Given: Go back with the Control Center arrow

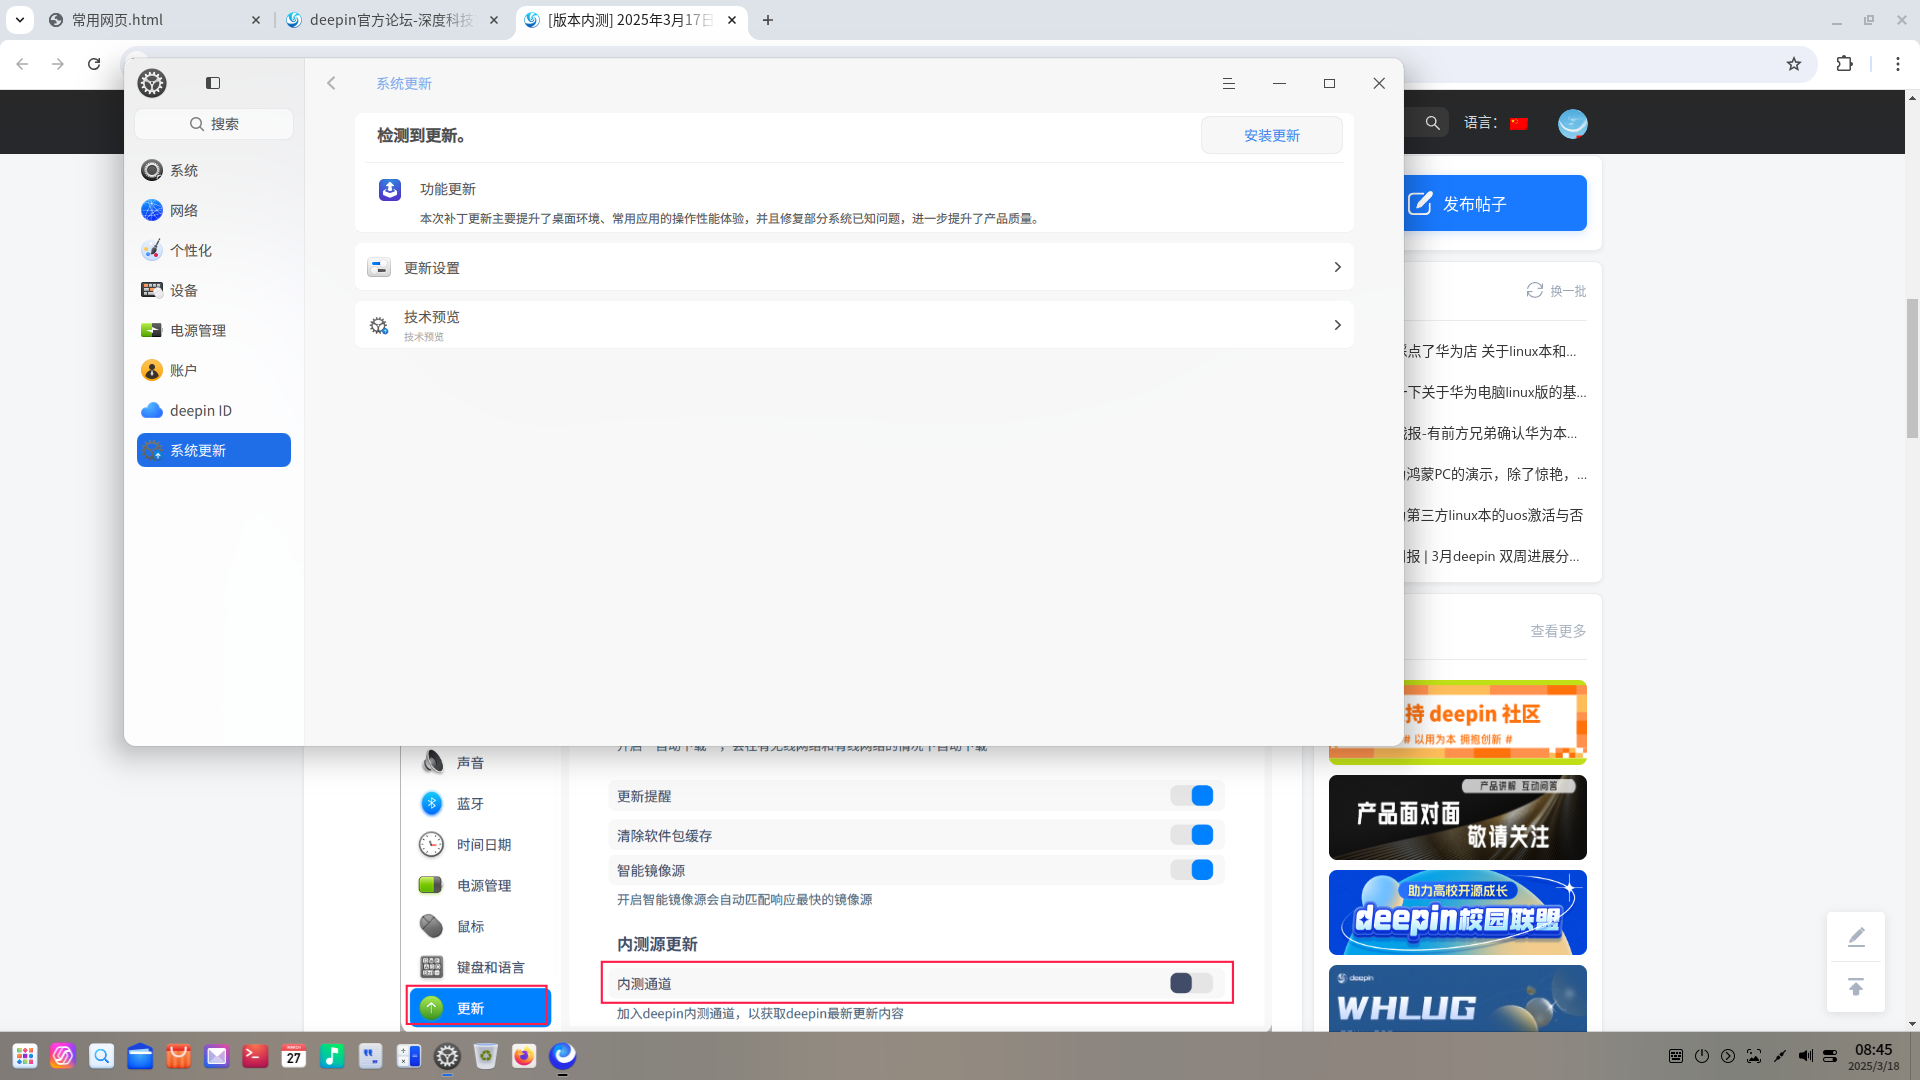Looking at the screenshot, I should pos(331,83).
